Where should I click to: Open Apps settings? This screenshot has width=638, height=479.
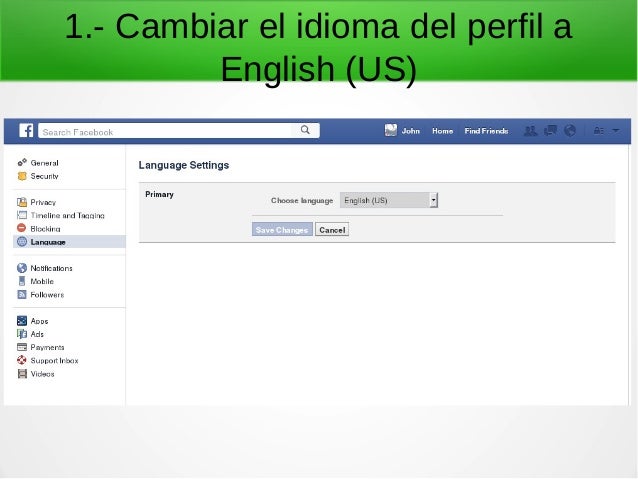pyautogui.click(x=39, y=321)
